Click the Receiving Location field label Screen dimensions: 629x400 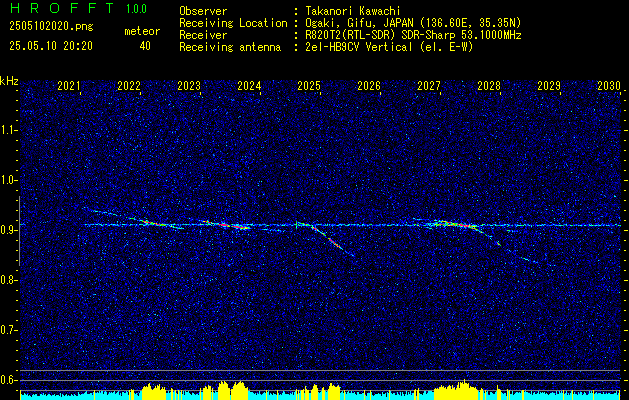tap(233, 23)
